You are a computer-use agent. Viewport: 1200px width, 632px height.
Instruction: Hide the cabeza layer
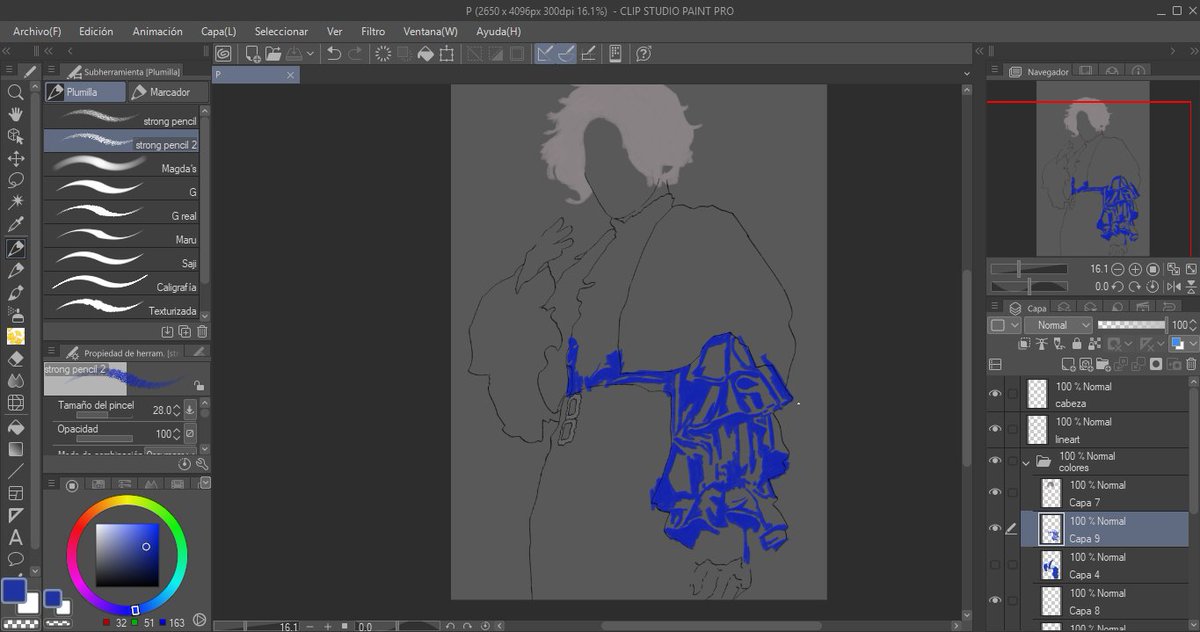click(995, 394)
